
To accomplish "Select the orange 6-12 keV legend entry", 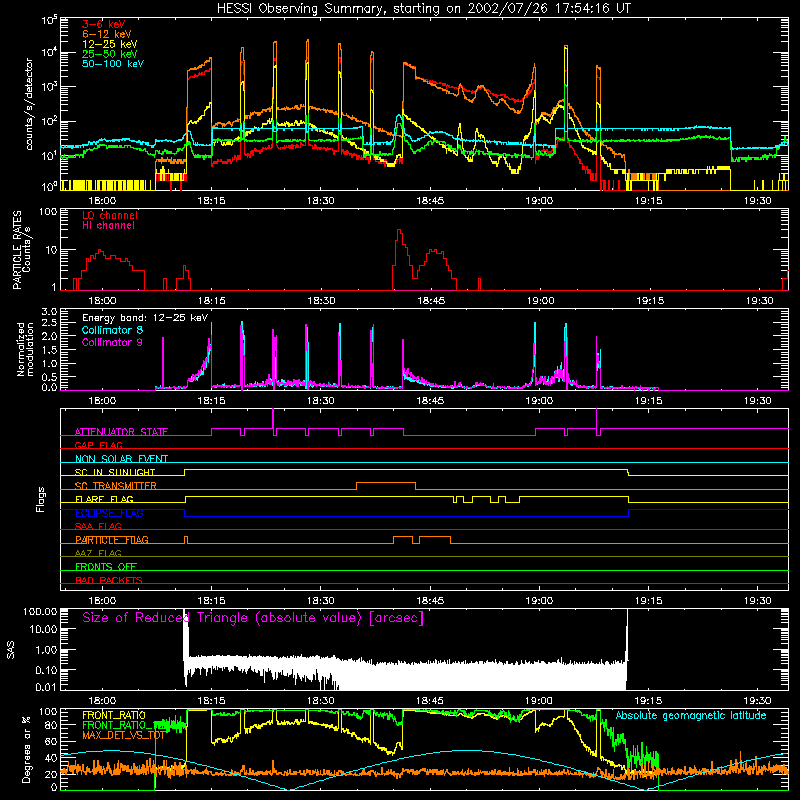I will (x=107, y=34).
